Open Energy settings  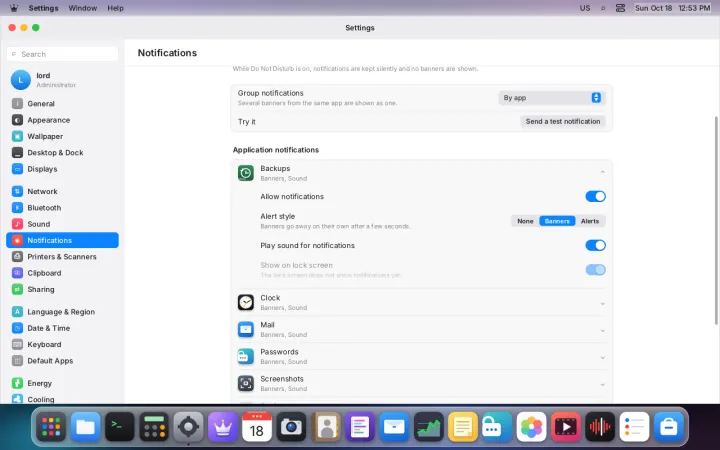[62, 383]
